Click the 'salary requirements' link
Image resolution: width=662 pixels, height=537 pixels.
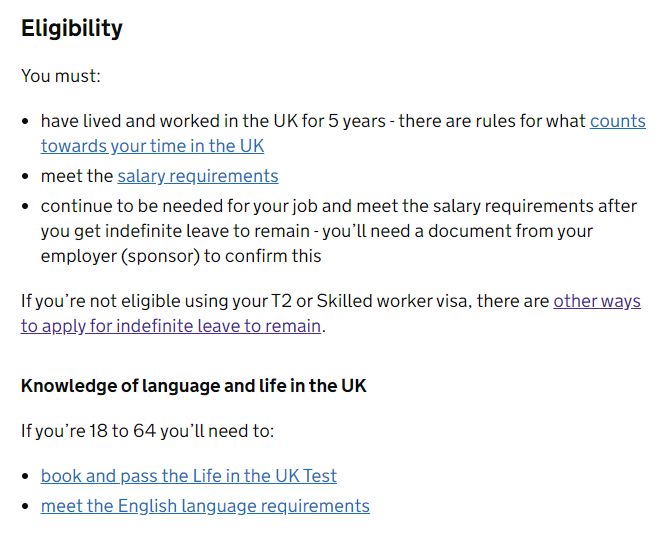[198, 176]
